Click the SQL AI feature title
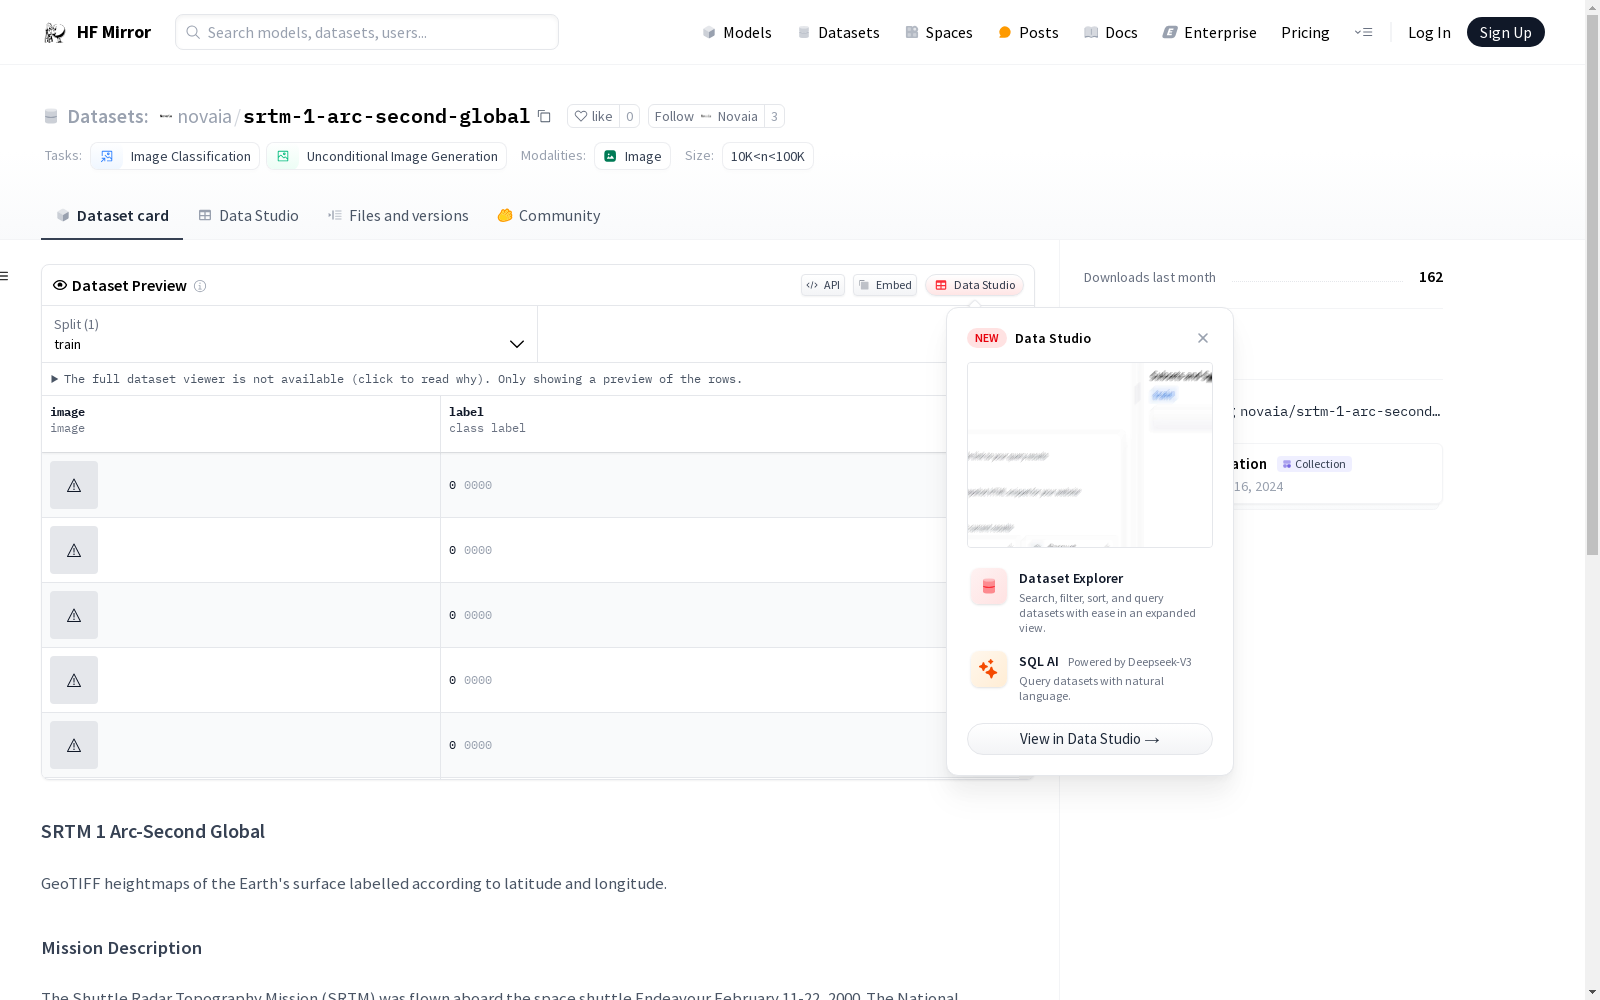 point(1039,661)
